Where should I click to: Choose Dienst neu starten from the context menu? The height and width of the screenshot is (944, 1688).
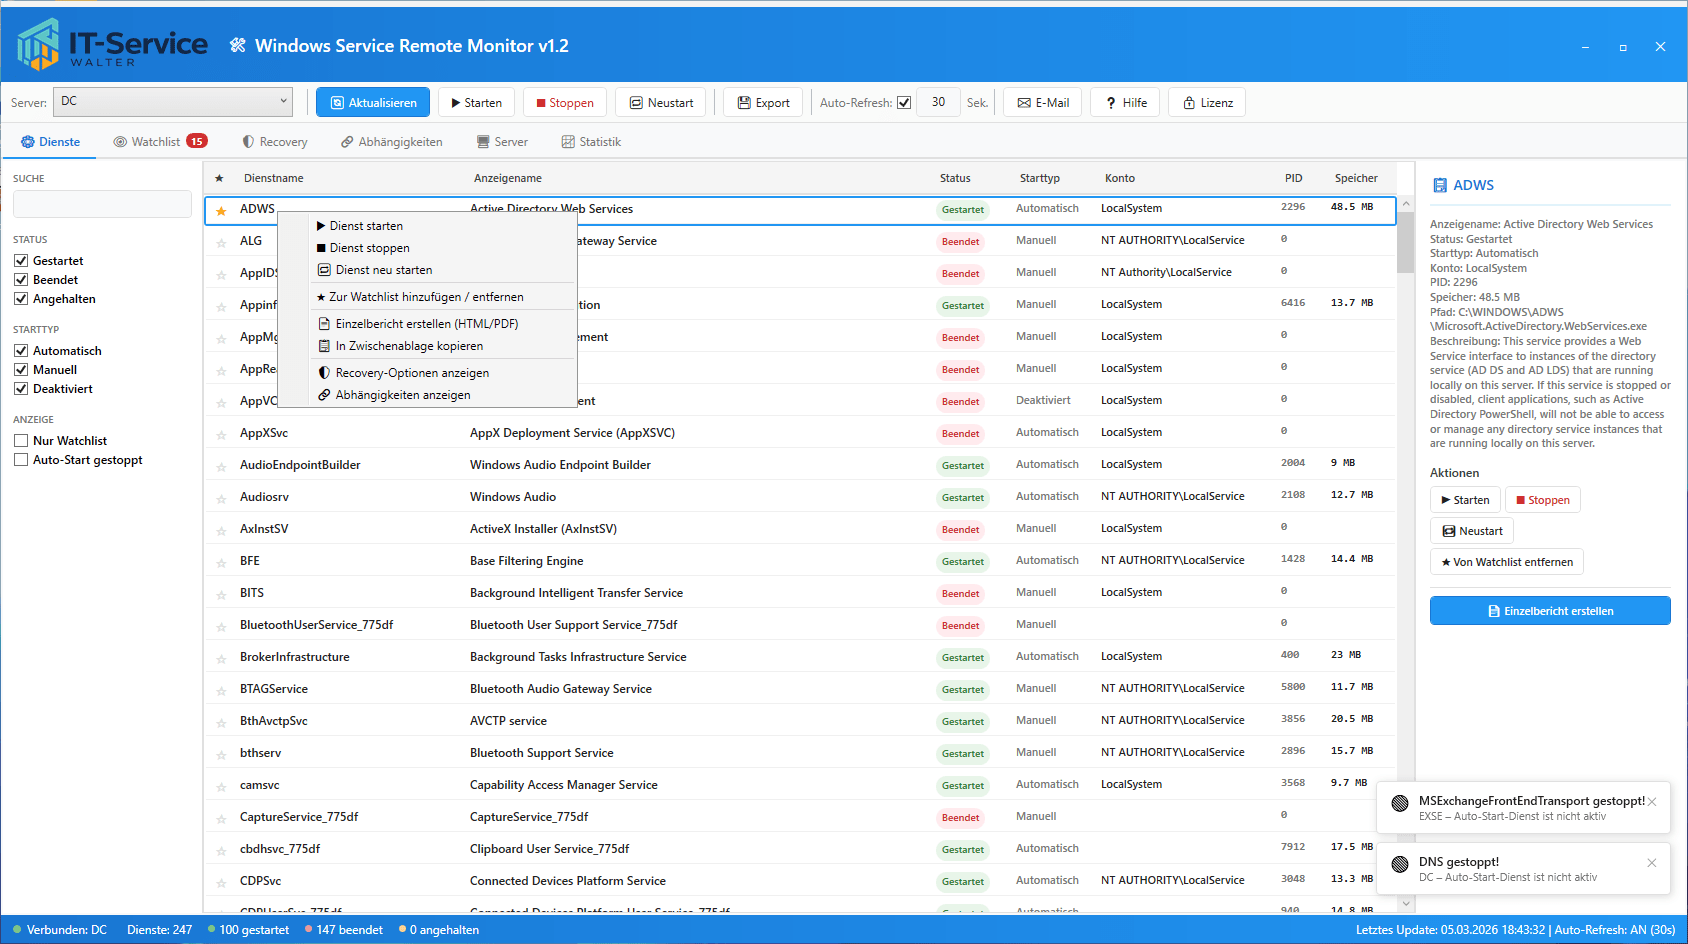384,270
